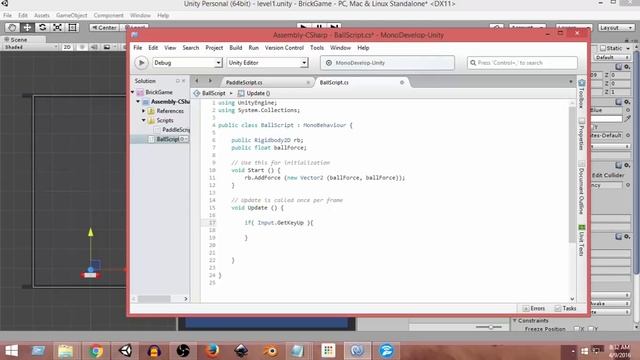Open the MonoDevelop Tools menu
The width and height of the screenshot is (640, 360).
[317, 48]
